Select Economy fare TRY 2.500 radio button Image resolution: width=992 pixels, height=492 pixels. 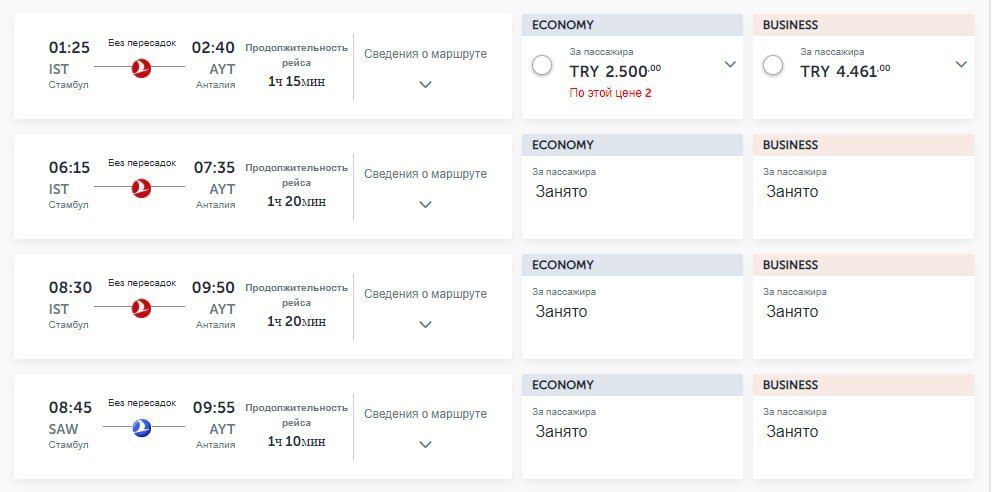[x=542, y=65]
